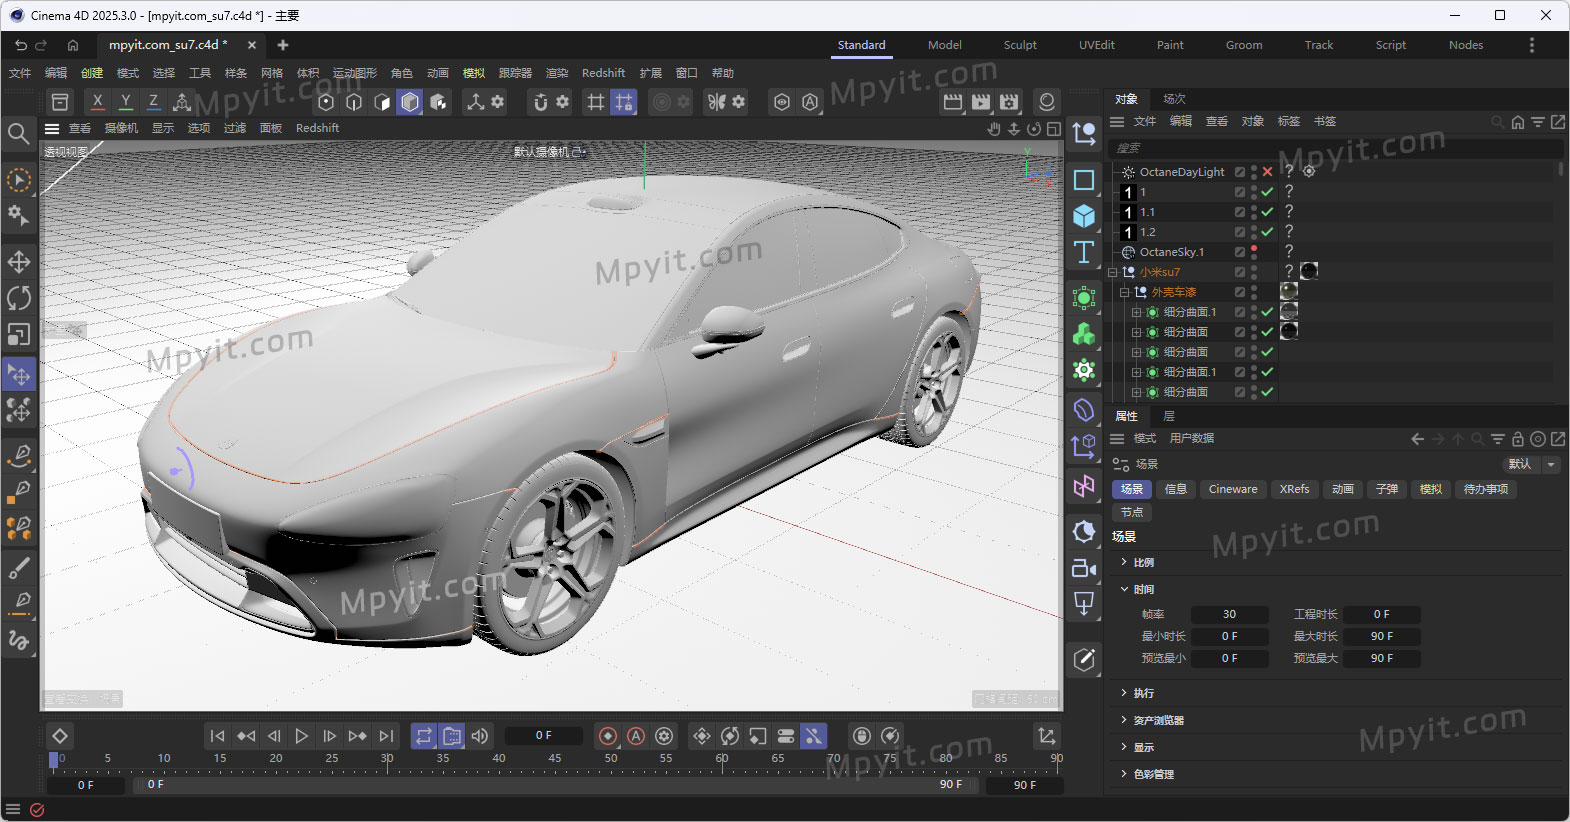
Task: Click the XRefs attribute tab button
Action: 1294,489
